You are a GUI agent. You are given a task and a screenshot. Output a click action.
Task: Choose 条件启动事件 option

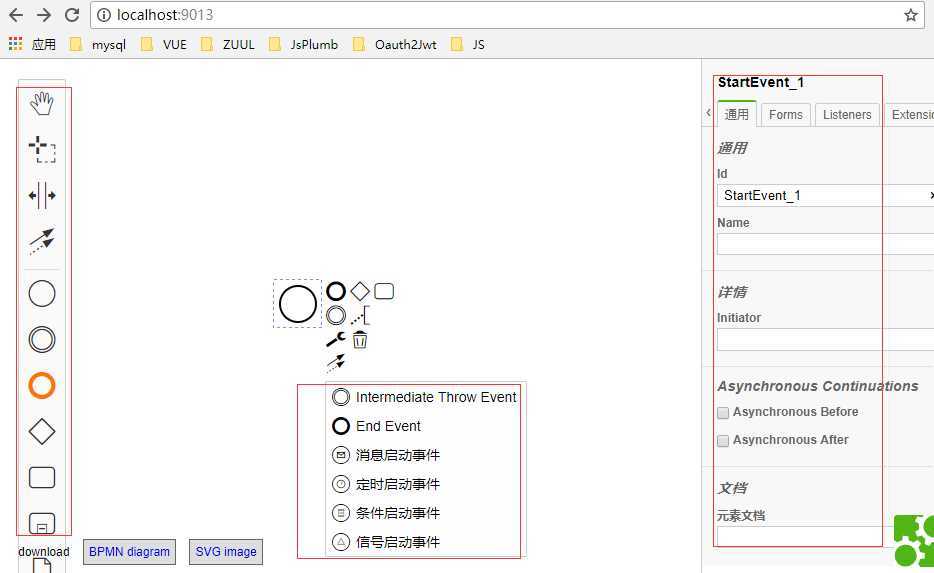tap(424, 513)
